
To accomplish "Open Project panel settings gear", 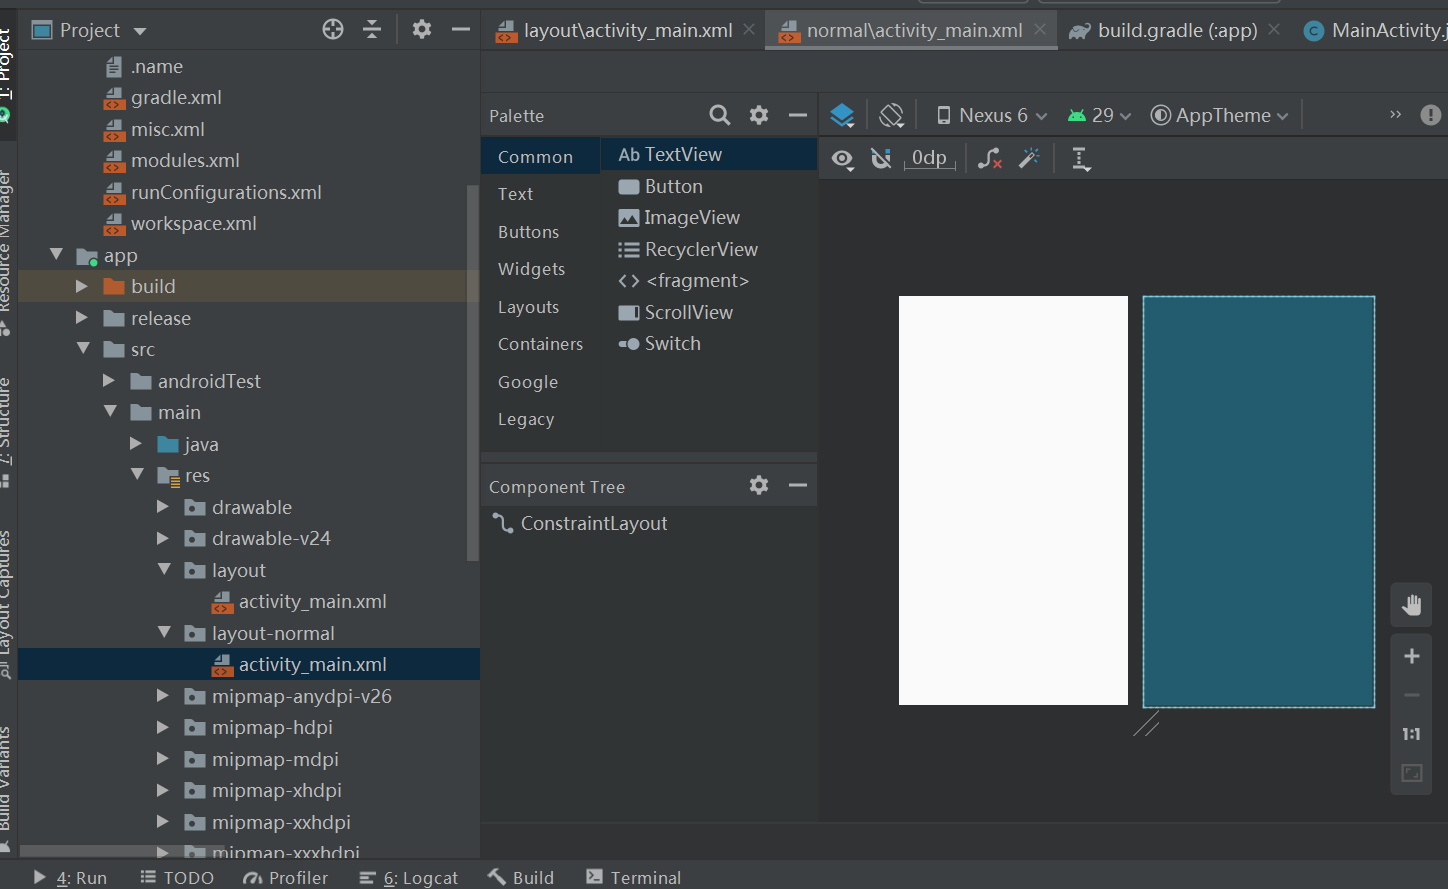I will point(422,29).
